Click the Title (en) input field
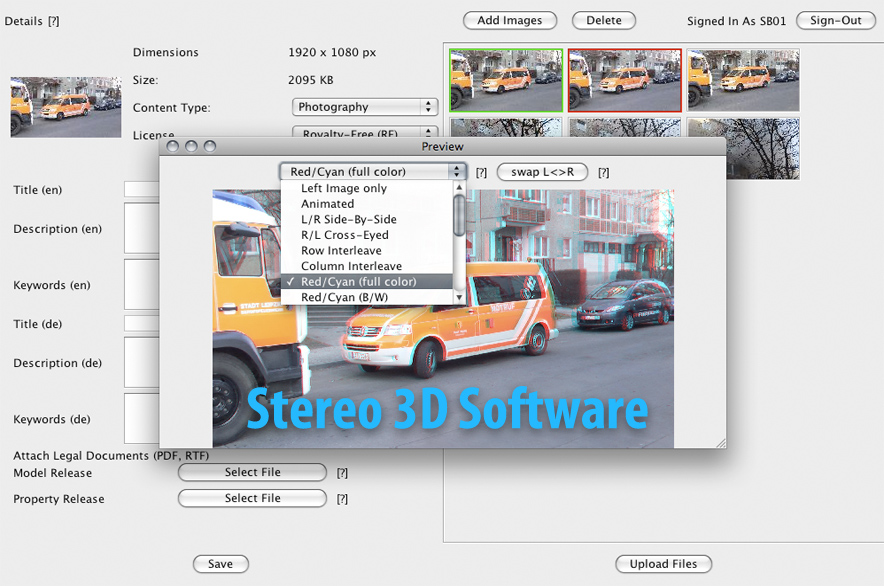Viewport: 884px width, 586px height. click(142, 189)
